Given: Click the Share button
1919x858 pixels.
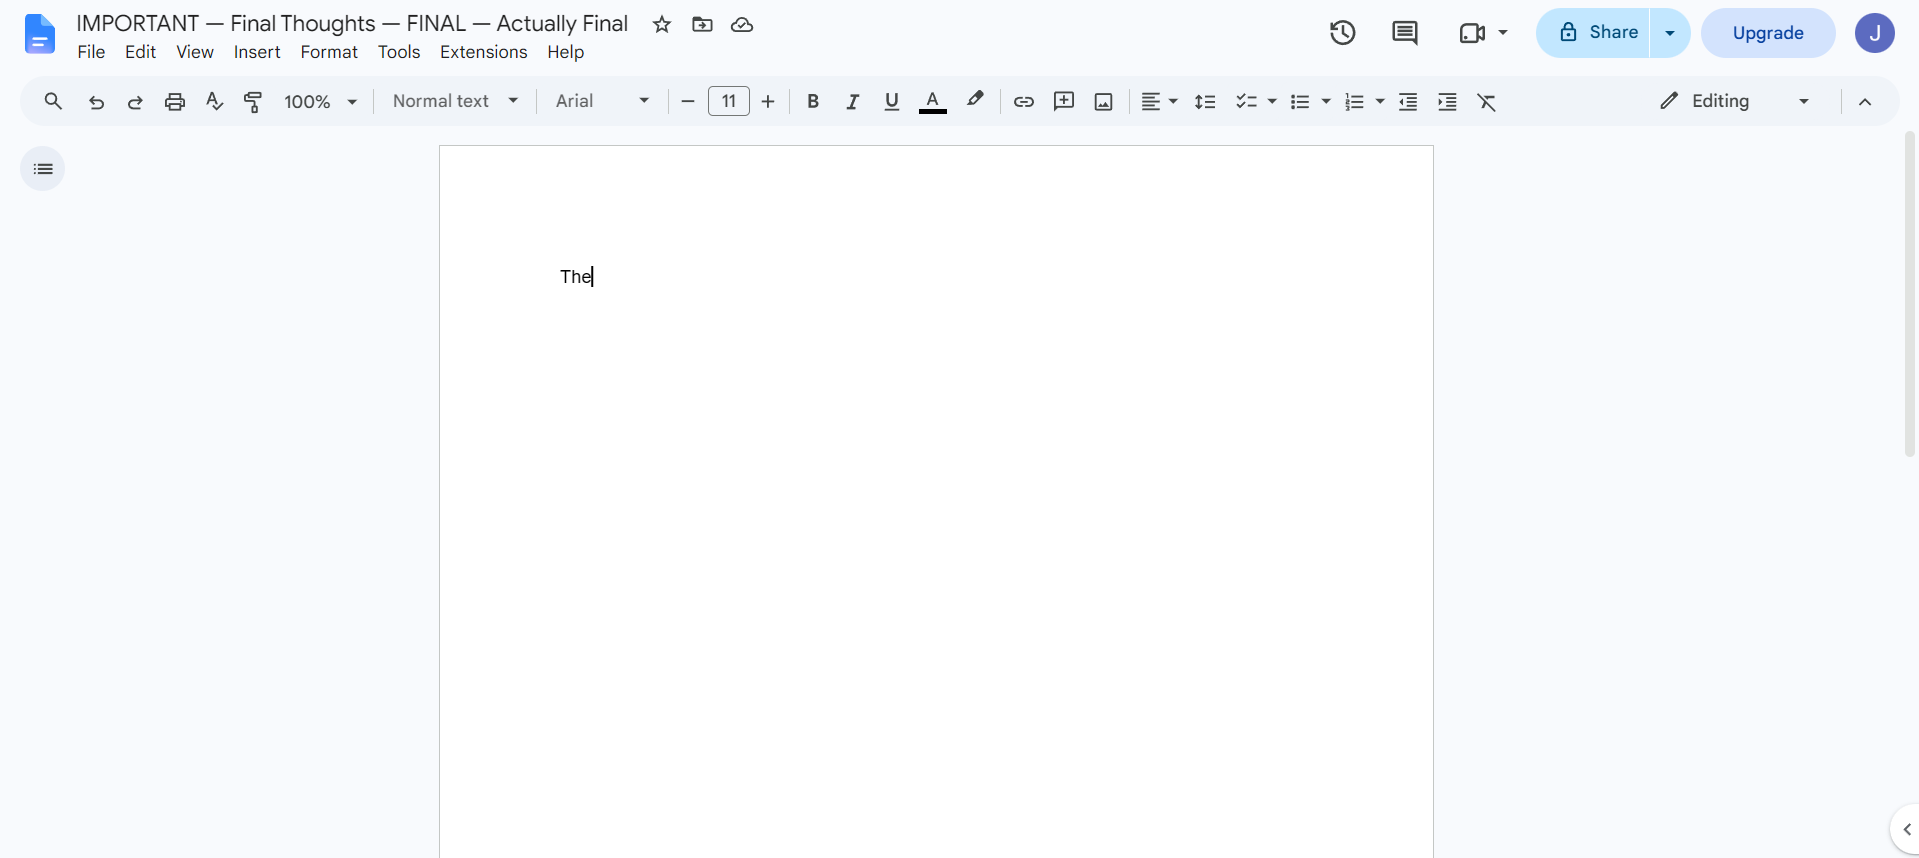Looking at the screenshot, I should coord(1593,33).
